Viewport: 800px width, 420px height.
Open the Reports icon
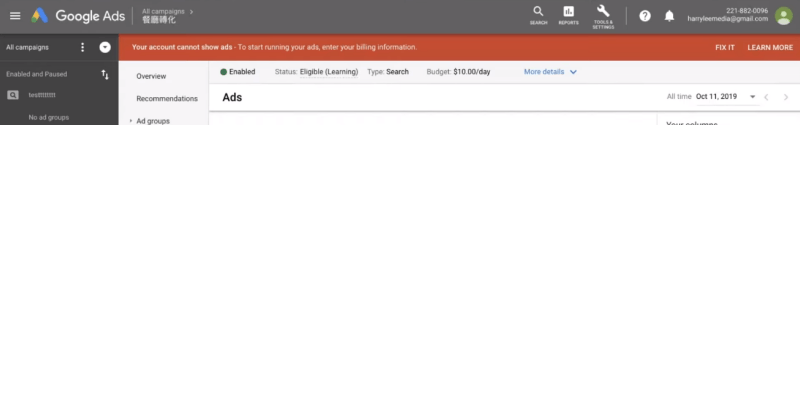[568, 15]
